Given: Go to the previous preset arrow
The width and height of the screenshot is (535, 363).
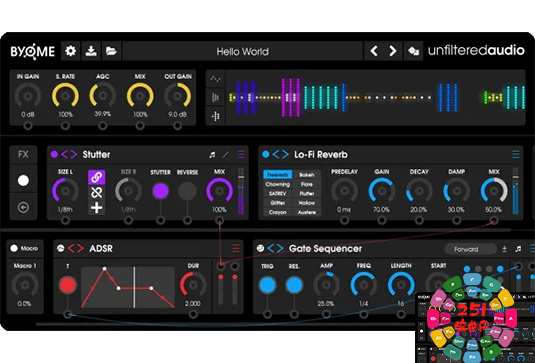Looking at the screenshot, I should 374,51.
